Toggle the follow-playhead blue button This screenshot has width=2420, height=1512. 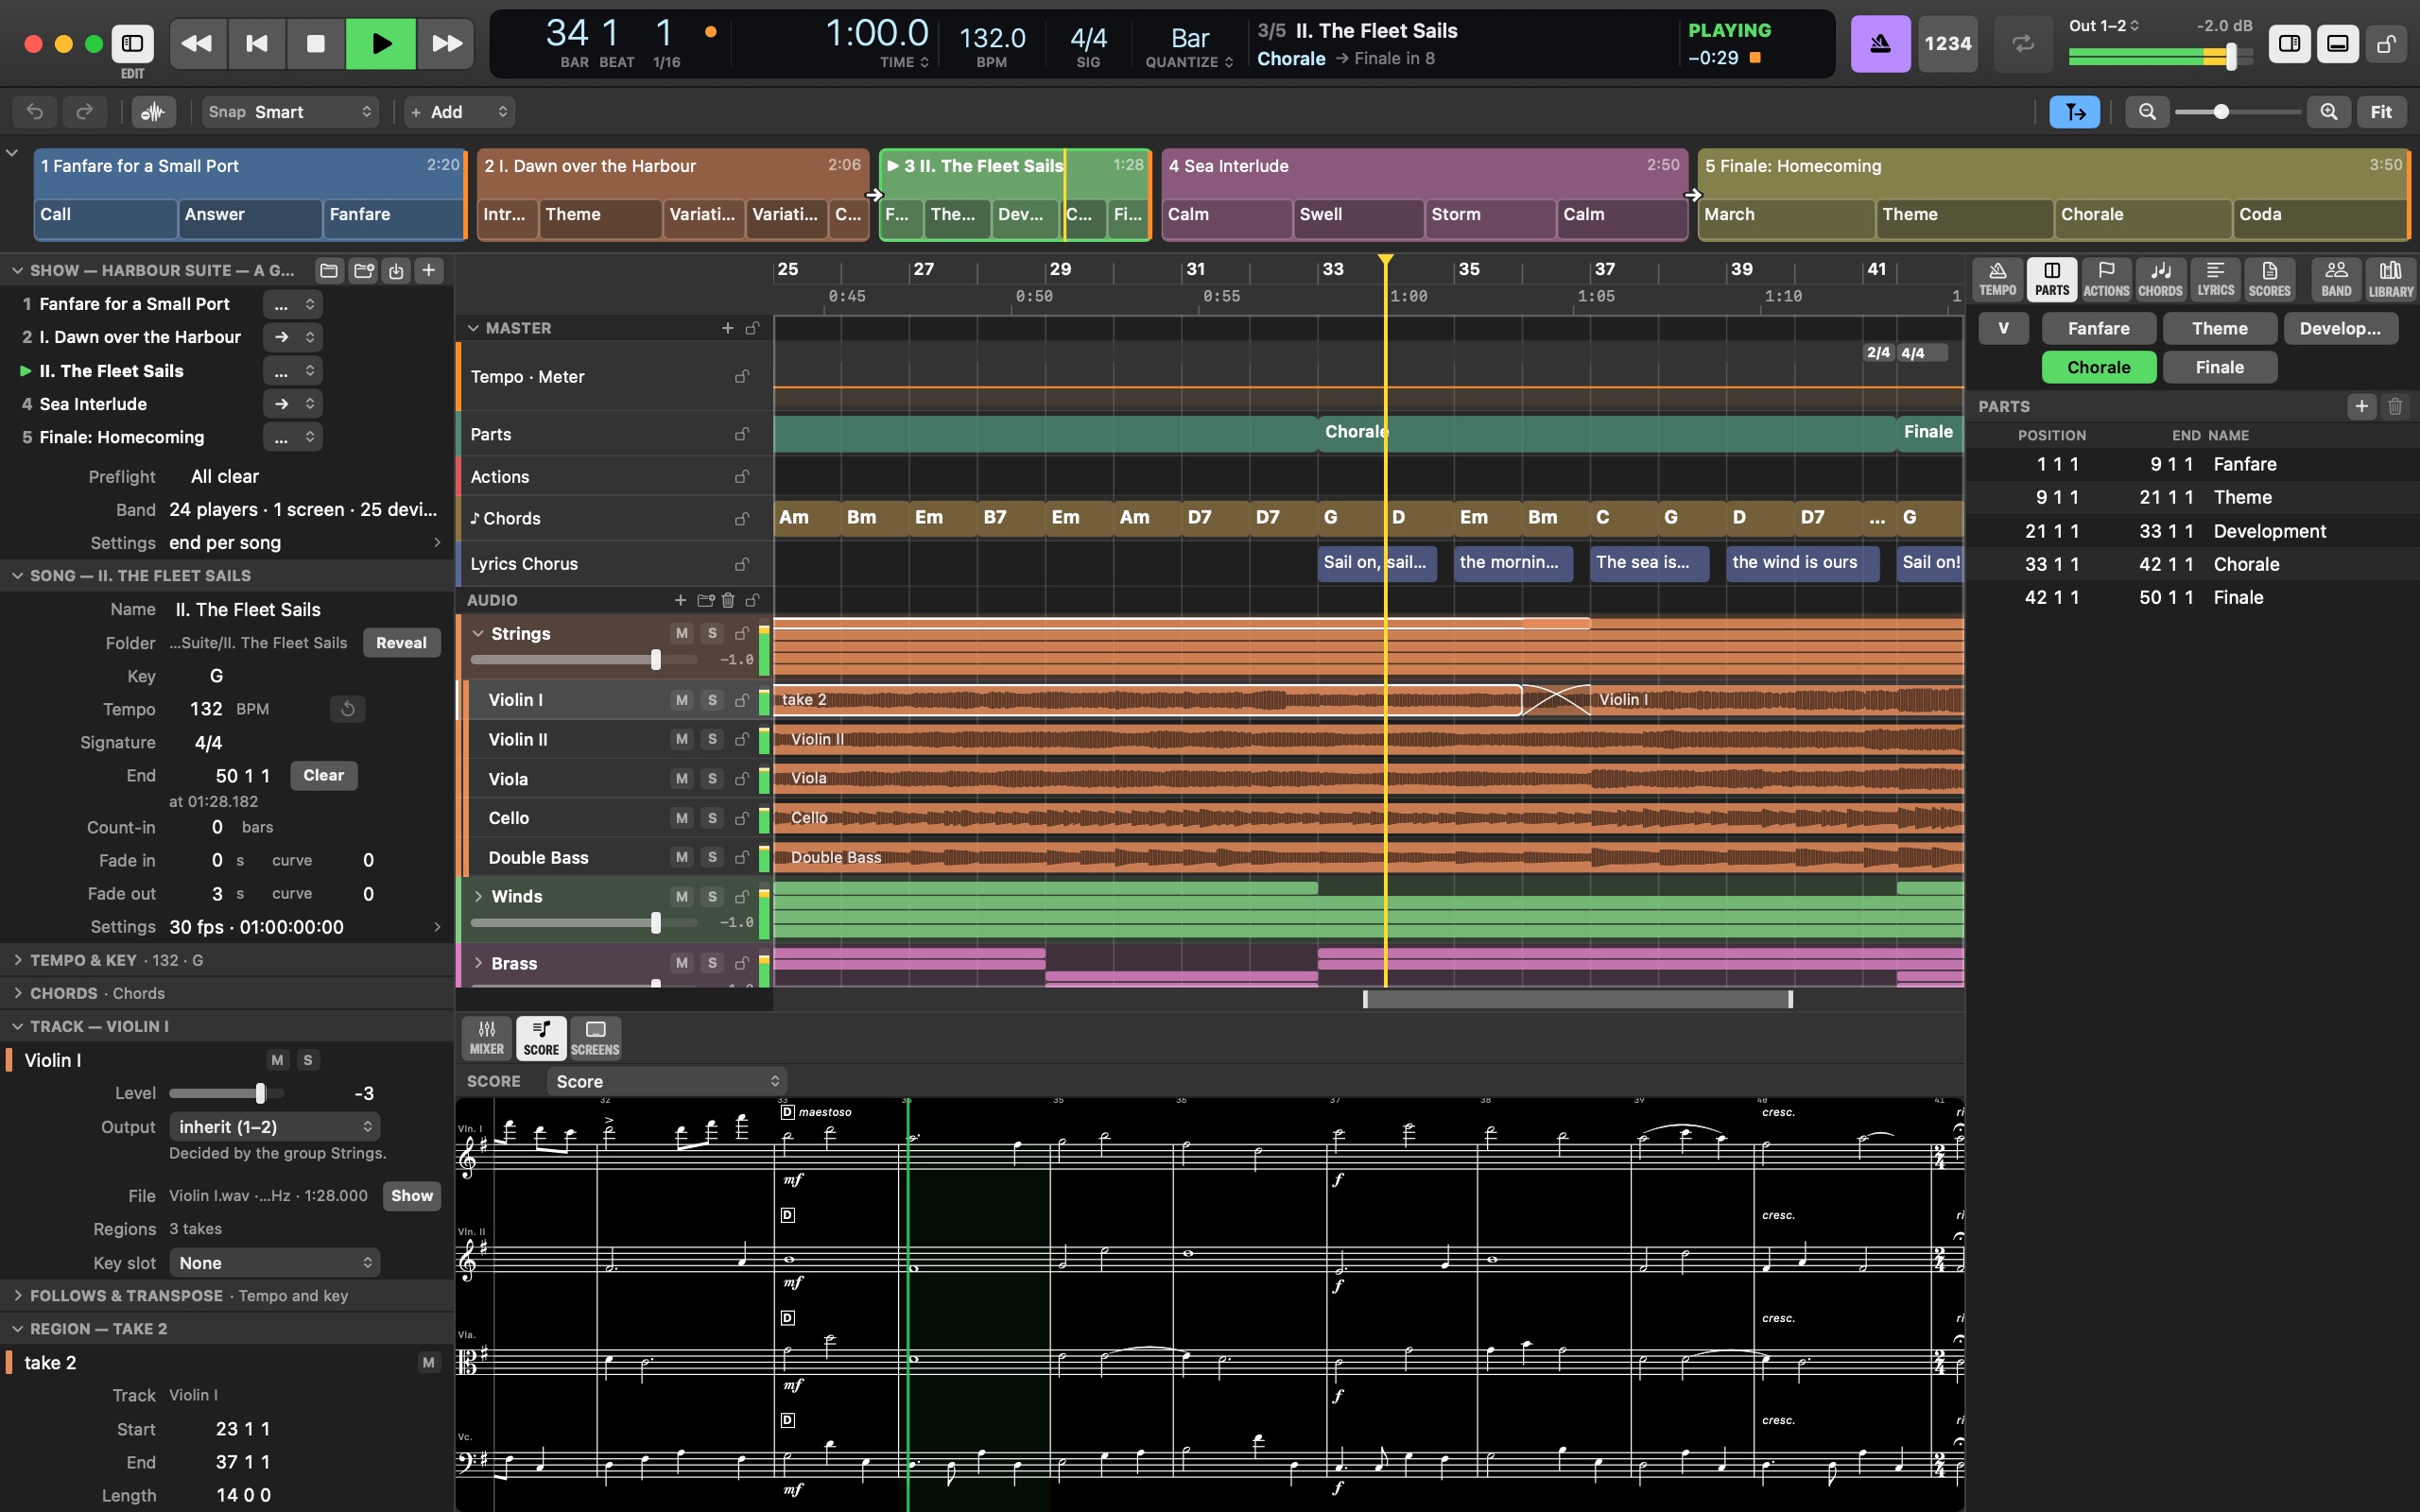(x=2075, y=112)
